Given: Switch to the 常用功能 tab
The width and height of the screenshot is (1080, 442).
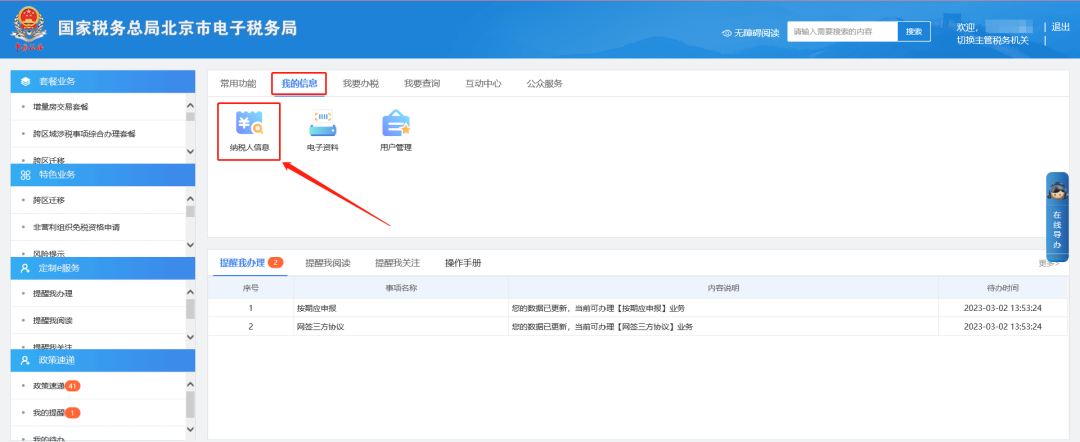Looking at the screenshot, I should (238, 83).
